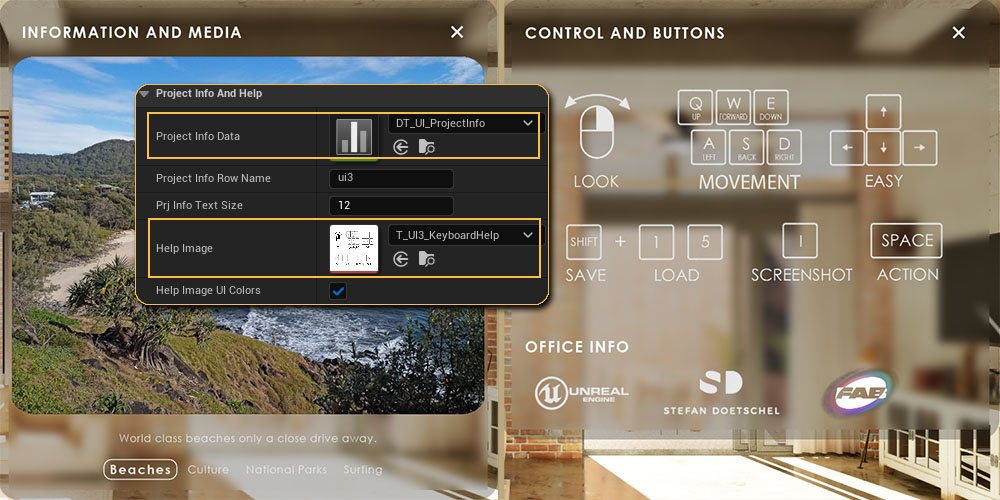1000x500 pixels.
Task: Go to the Surfing tab
Action: pos(363,469)
